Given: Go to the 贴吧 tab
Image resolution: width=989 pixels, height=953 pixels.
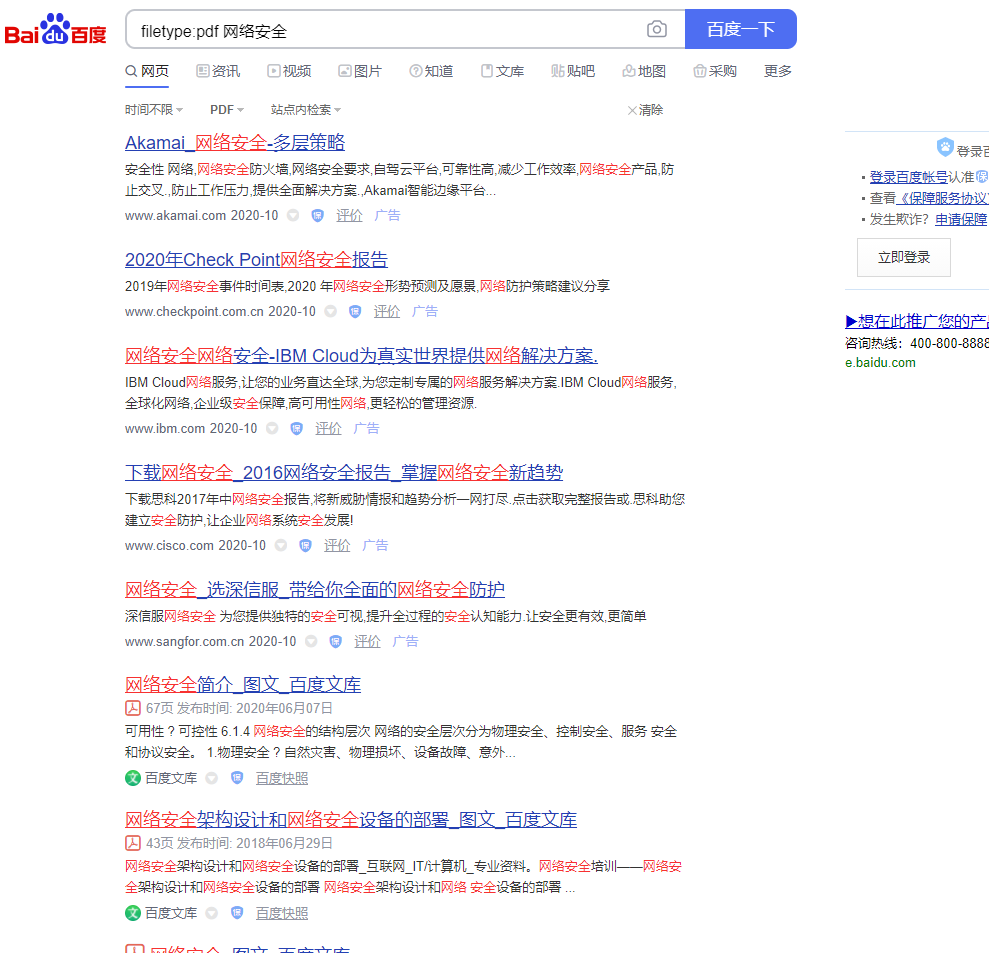Looking at the screenshot, I should (x=573, y=71).
